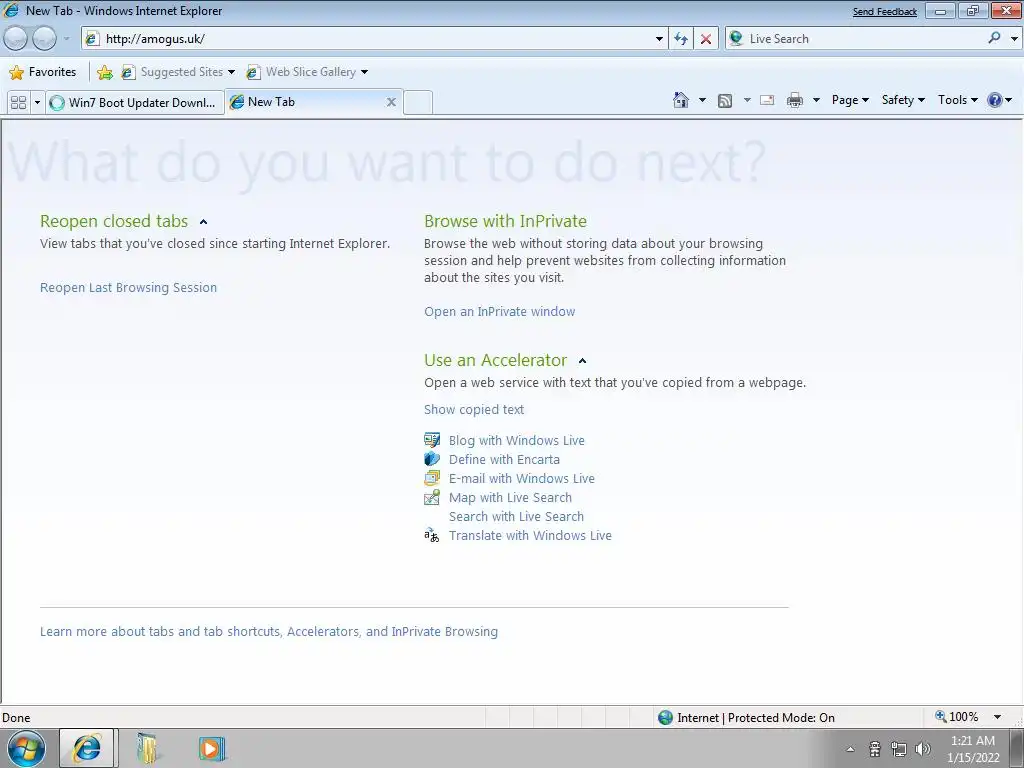Image resolution: width=1024 pixels, height=768 pixels.
Task: Open Windows Media Player from taskbar
Action: coord(212,748)
